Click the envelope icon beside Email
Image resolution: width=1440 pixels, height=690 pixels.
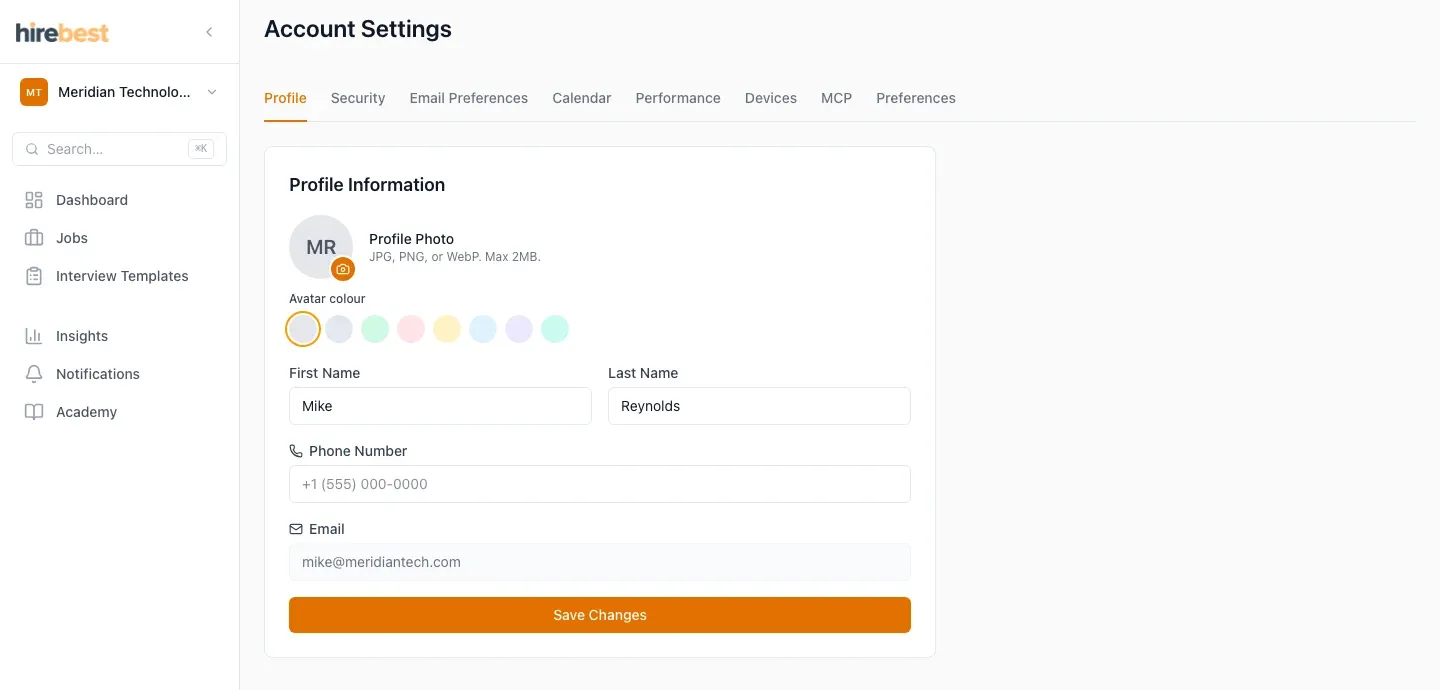point(296,529)
